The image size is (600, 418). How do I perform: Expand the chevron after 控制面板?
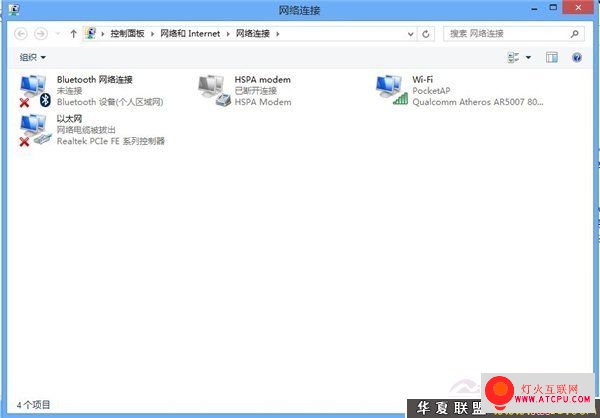(152, 34)
